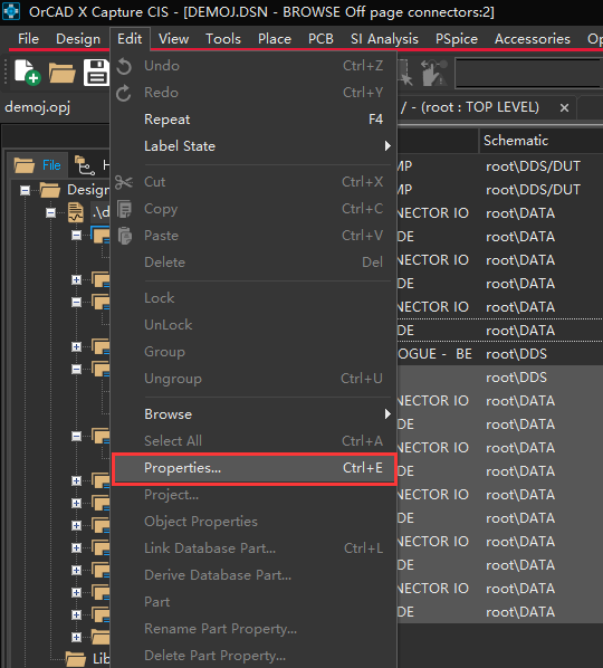Click the hand pointer toolbar icon
Viewport: 603px width, 668px height.
click(x=434, y=72)
